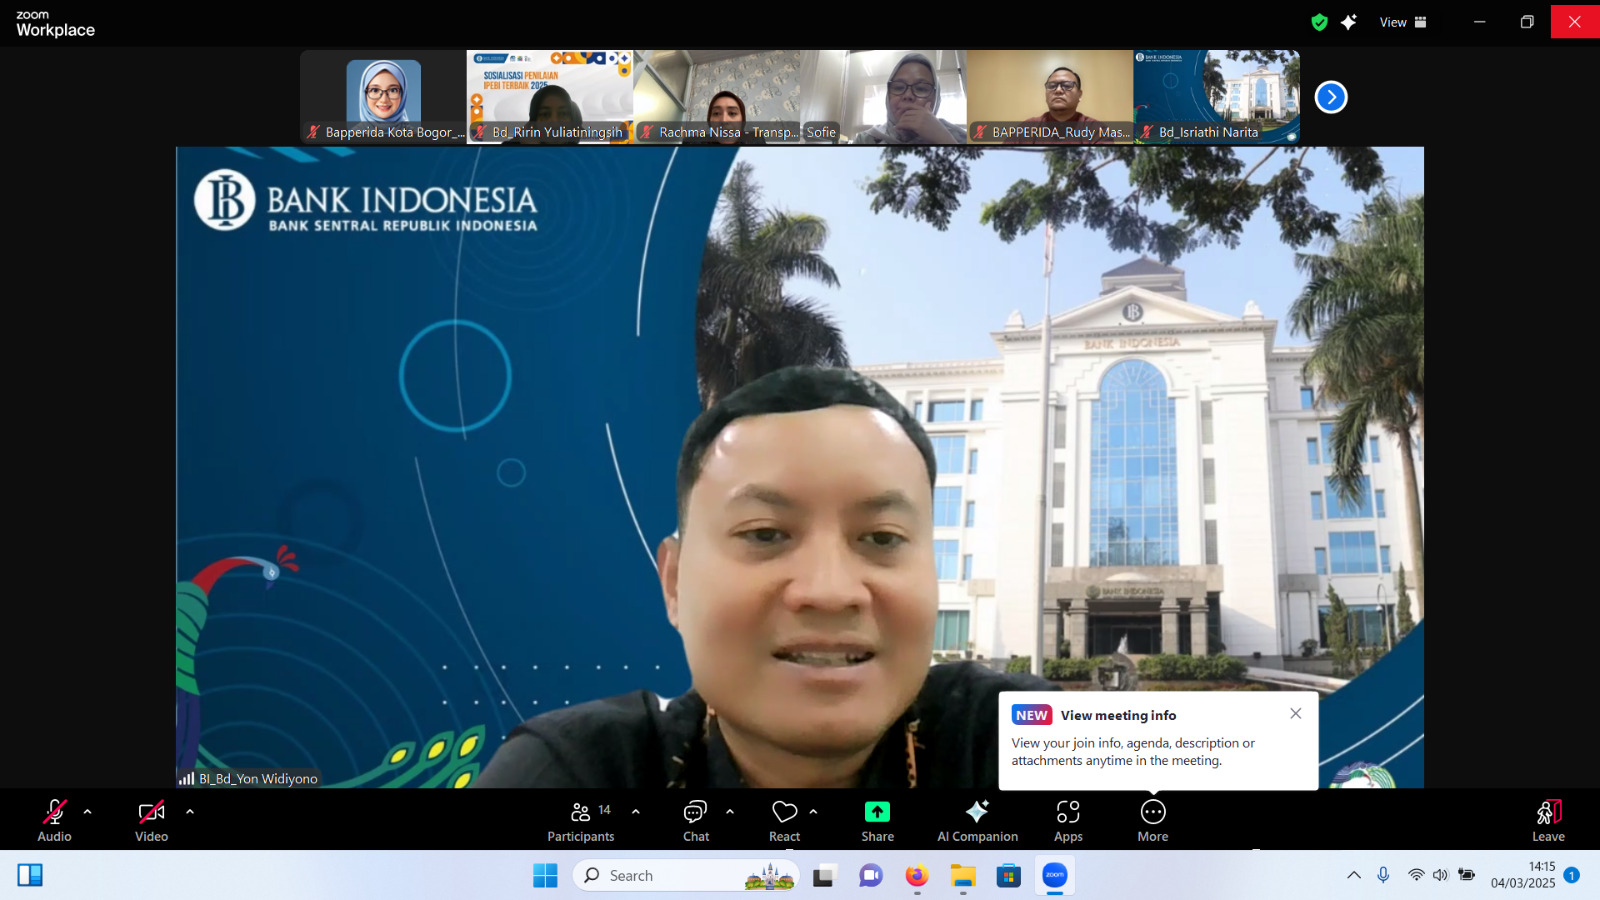The height and width of the screenshot is (900, 1600).
Task: Click the Zoom icon in the taskbar
Action: click(x=1055, y=876)
